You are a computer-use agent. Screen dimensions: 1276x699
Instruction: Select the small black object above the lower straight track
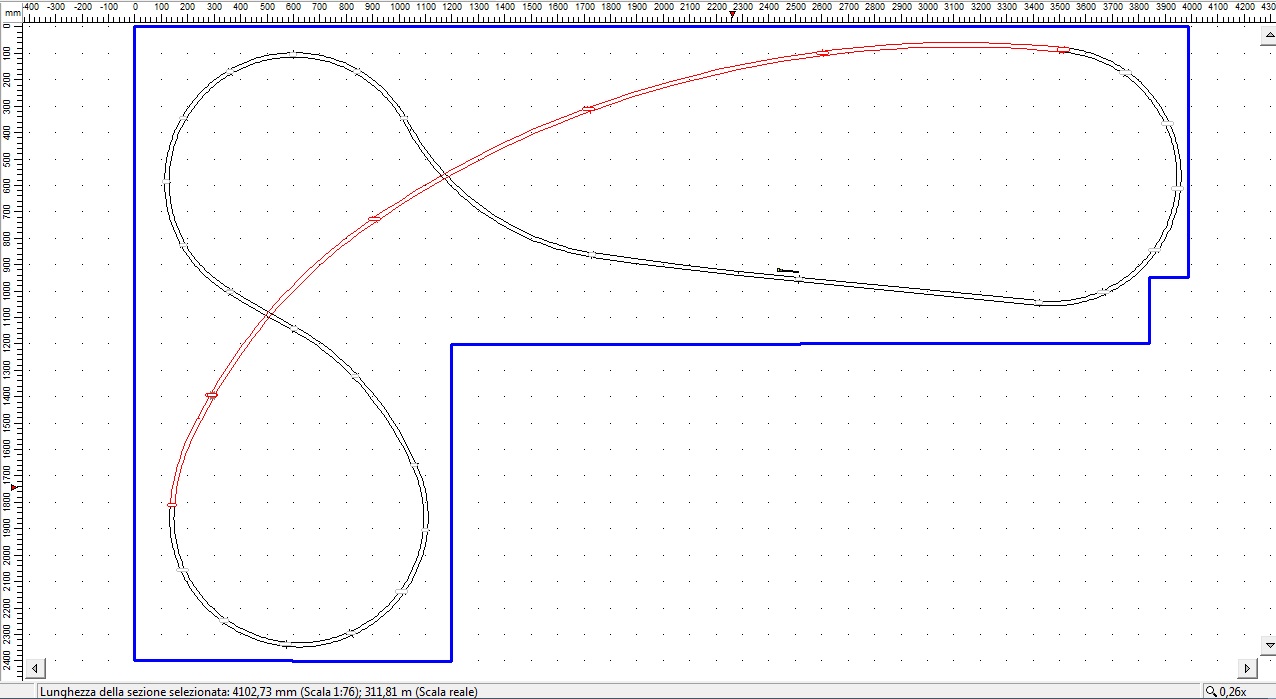click(788, 270)
